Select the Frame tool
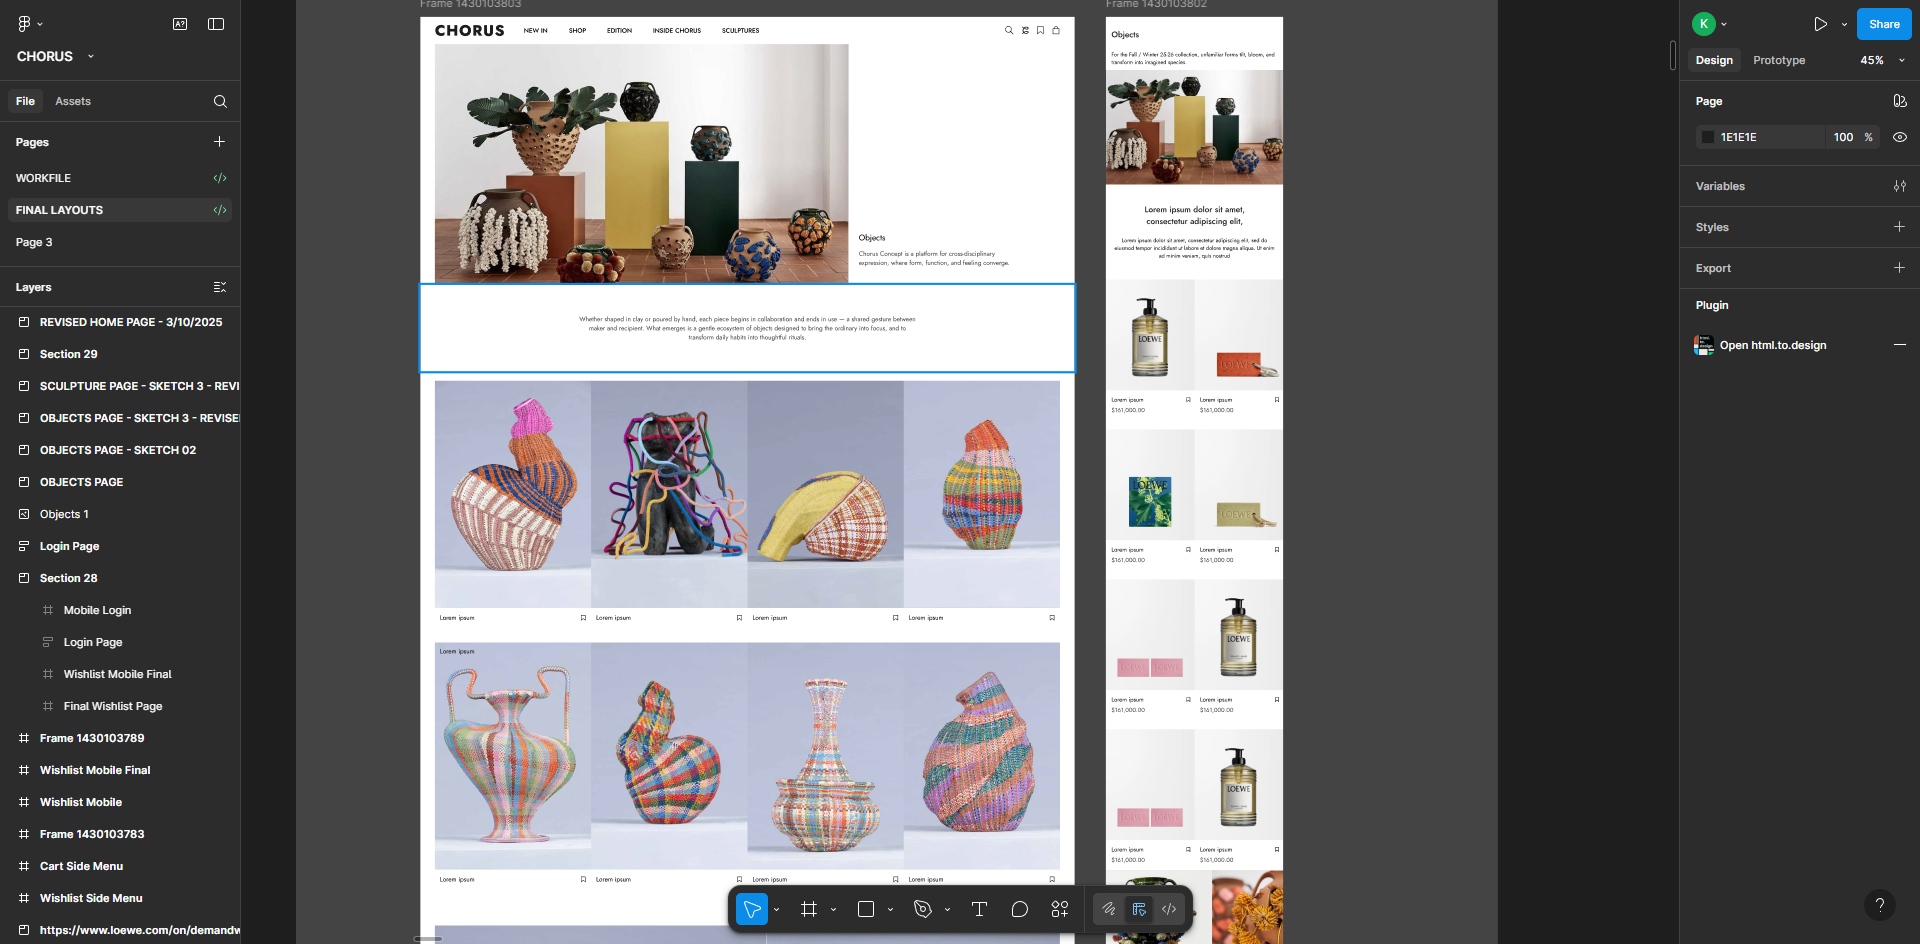The image size is (1920, 944). pos(809,909)
